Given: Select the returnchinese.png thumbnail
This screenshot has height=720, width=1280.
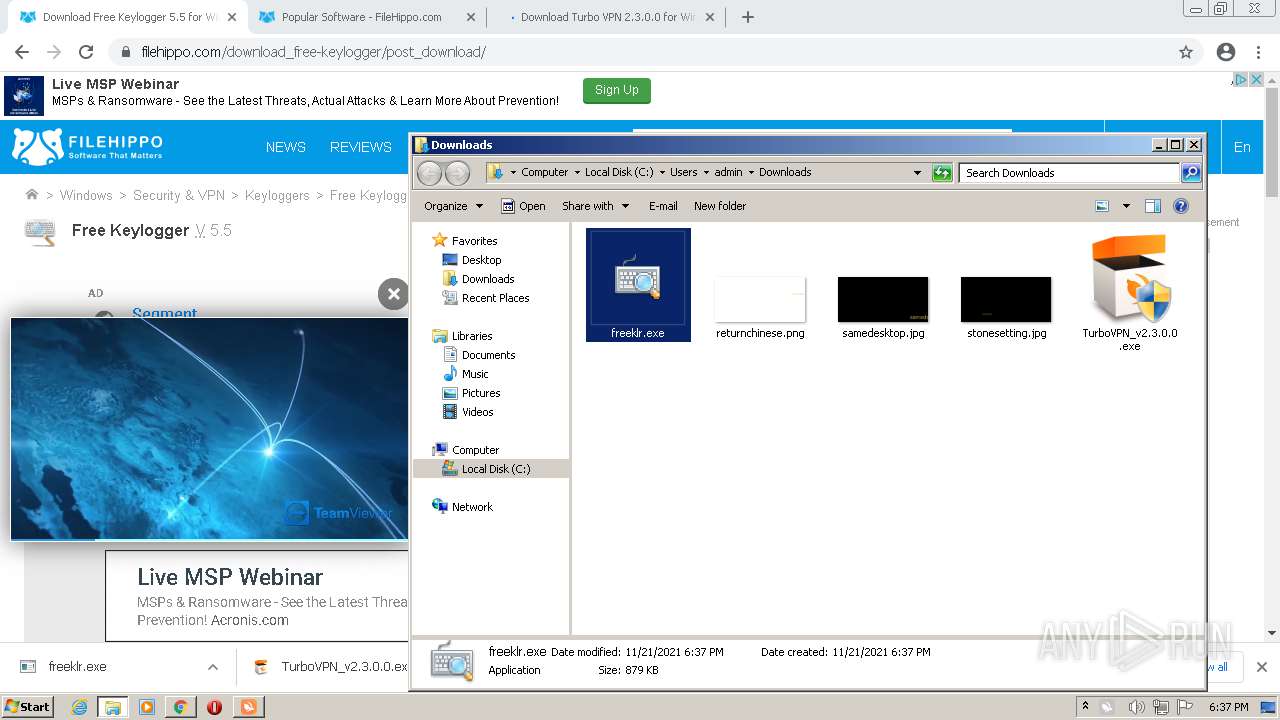Looking at the screenshot, I should point(760,299).
